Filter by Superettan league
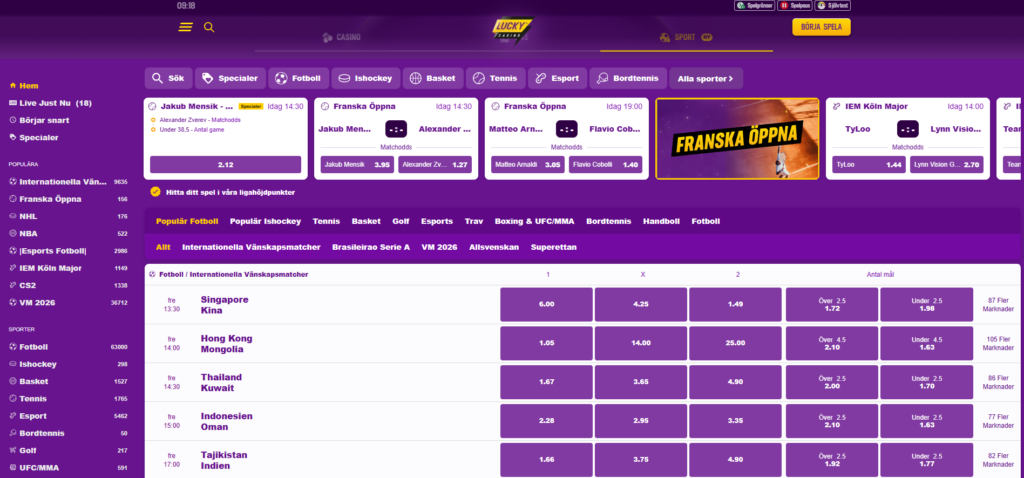 [554, 247]
